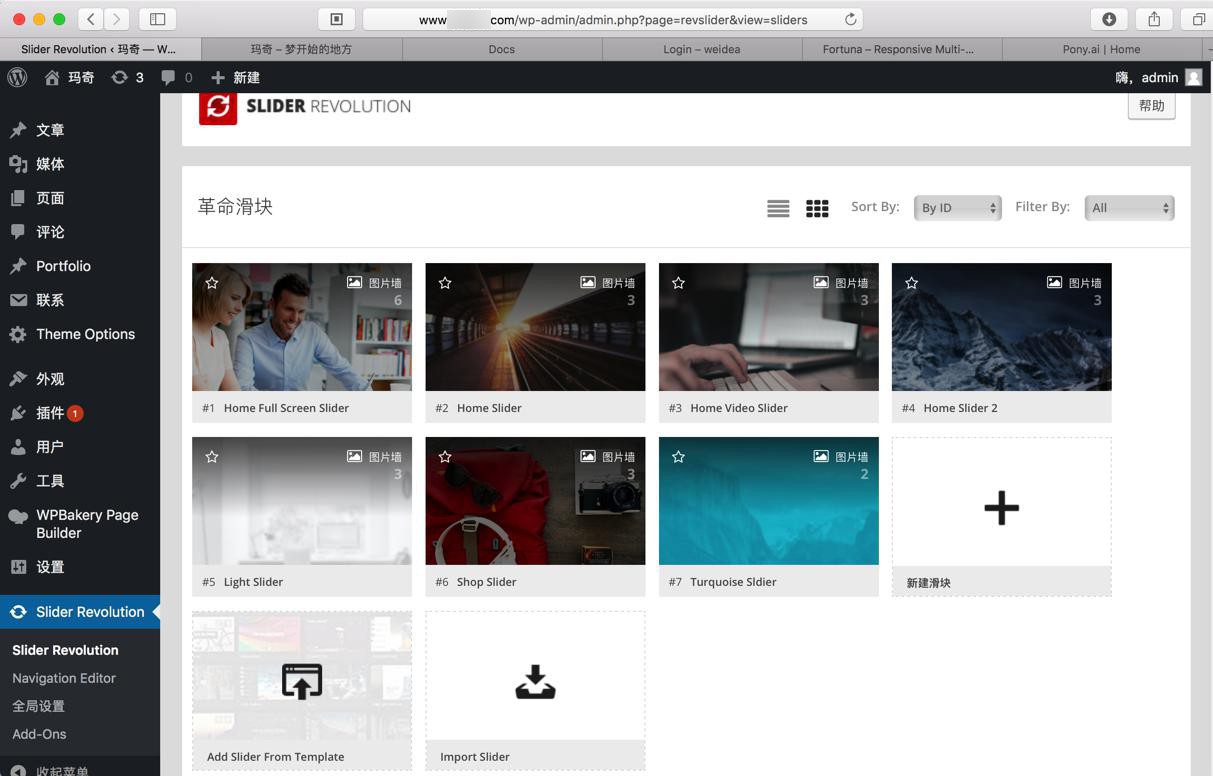Open 外观 menu in sidebar
Image resolution: width=1213 pixels, height=776 pixels.
click(80, 379)
